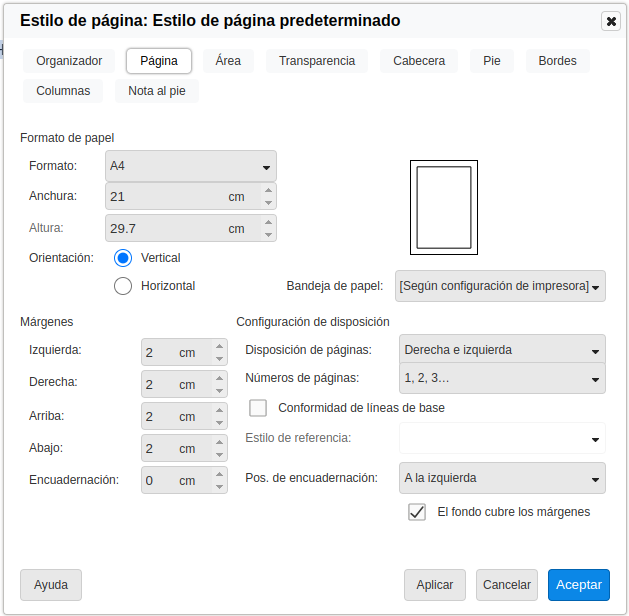629x616 pixels.
Task: Switch to the Bordes tab
Action: tap(557, 61)
